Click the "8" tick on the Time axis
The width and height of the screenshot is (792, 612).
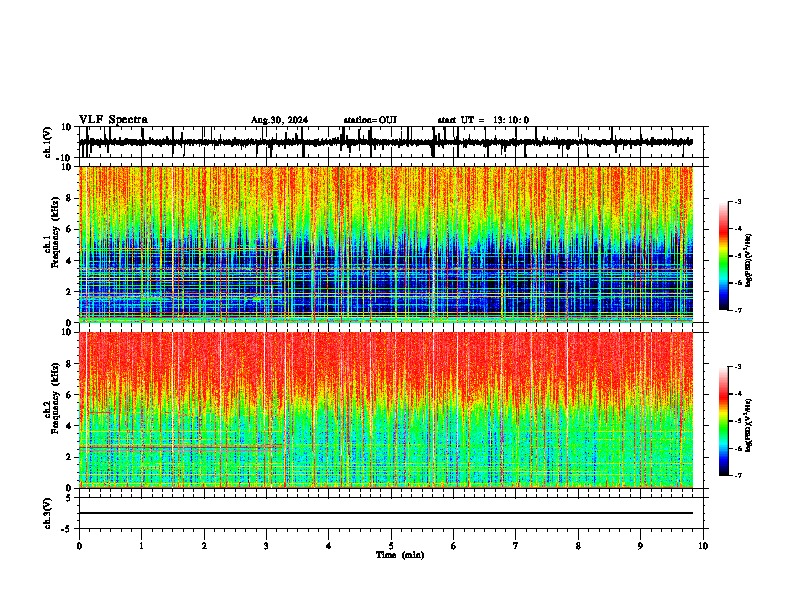coord(578,546)
